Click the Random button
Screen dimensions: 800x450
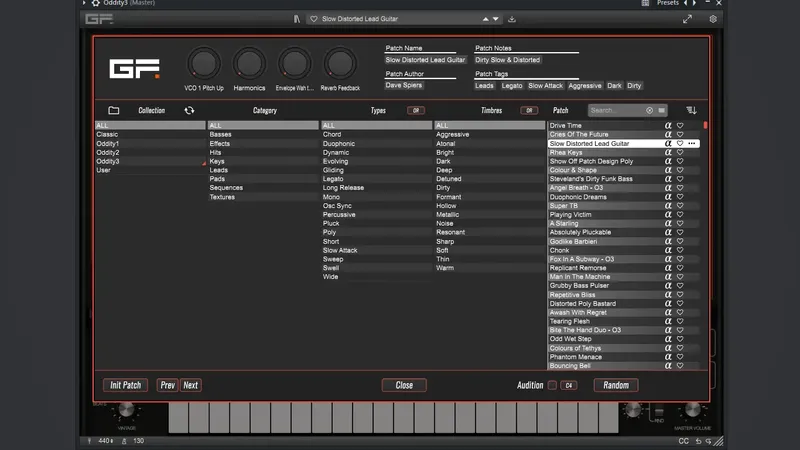(x=616, y=385)
